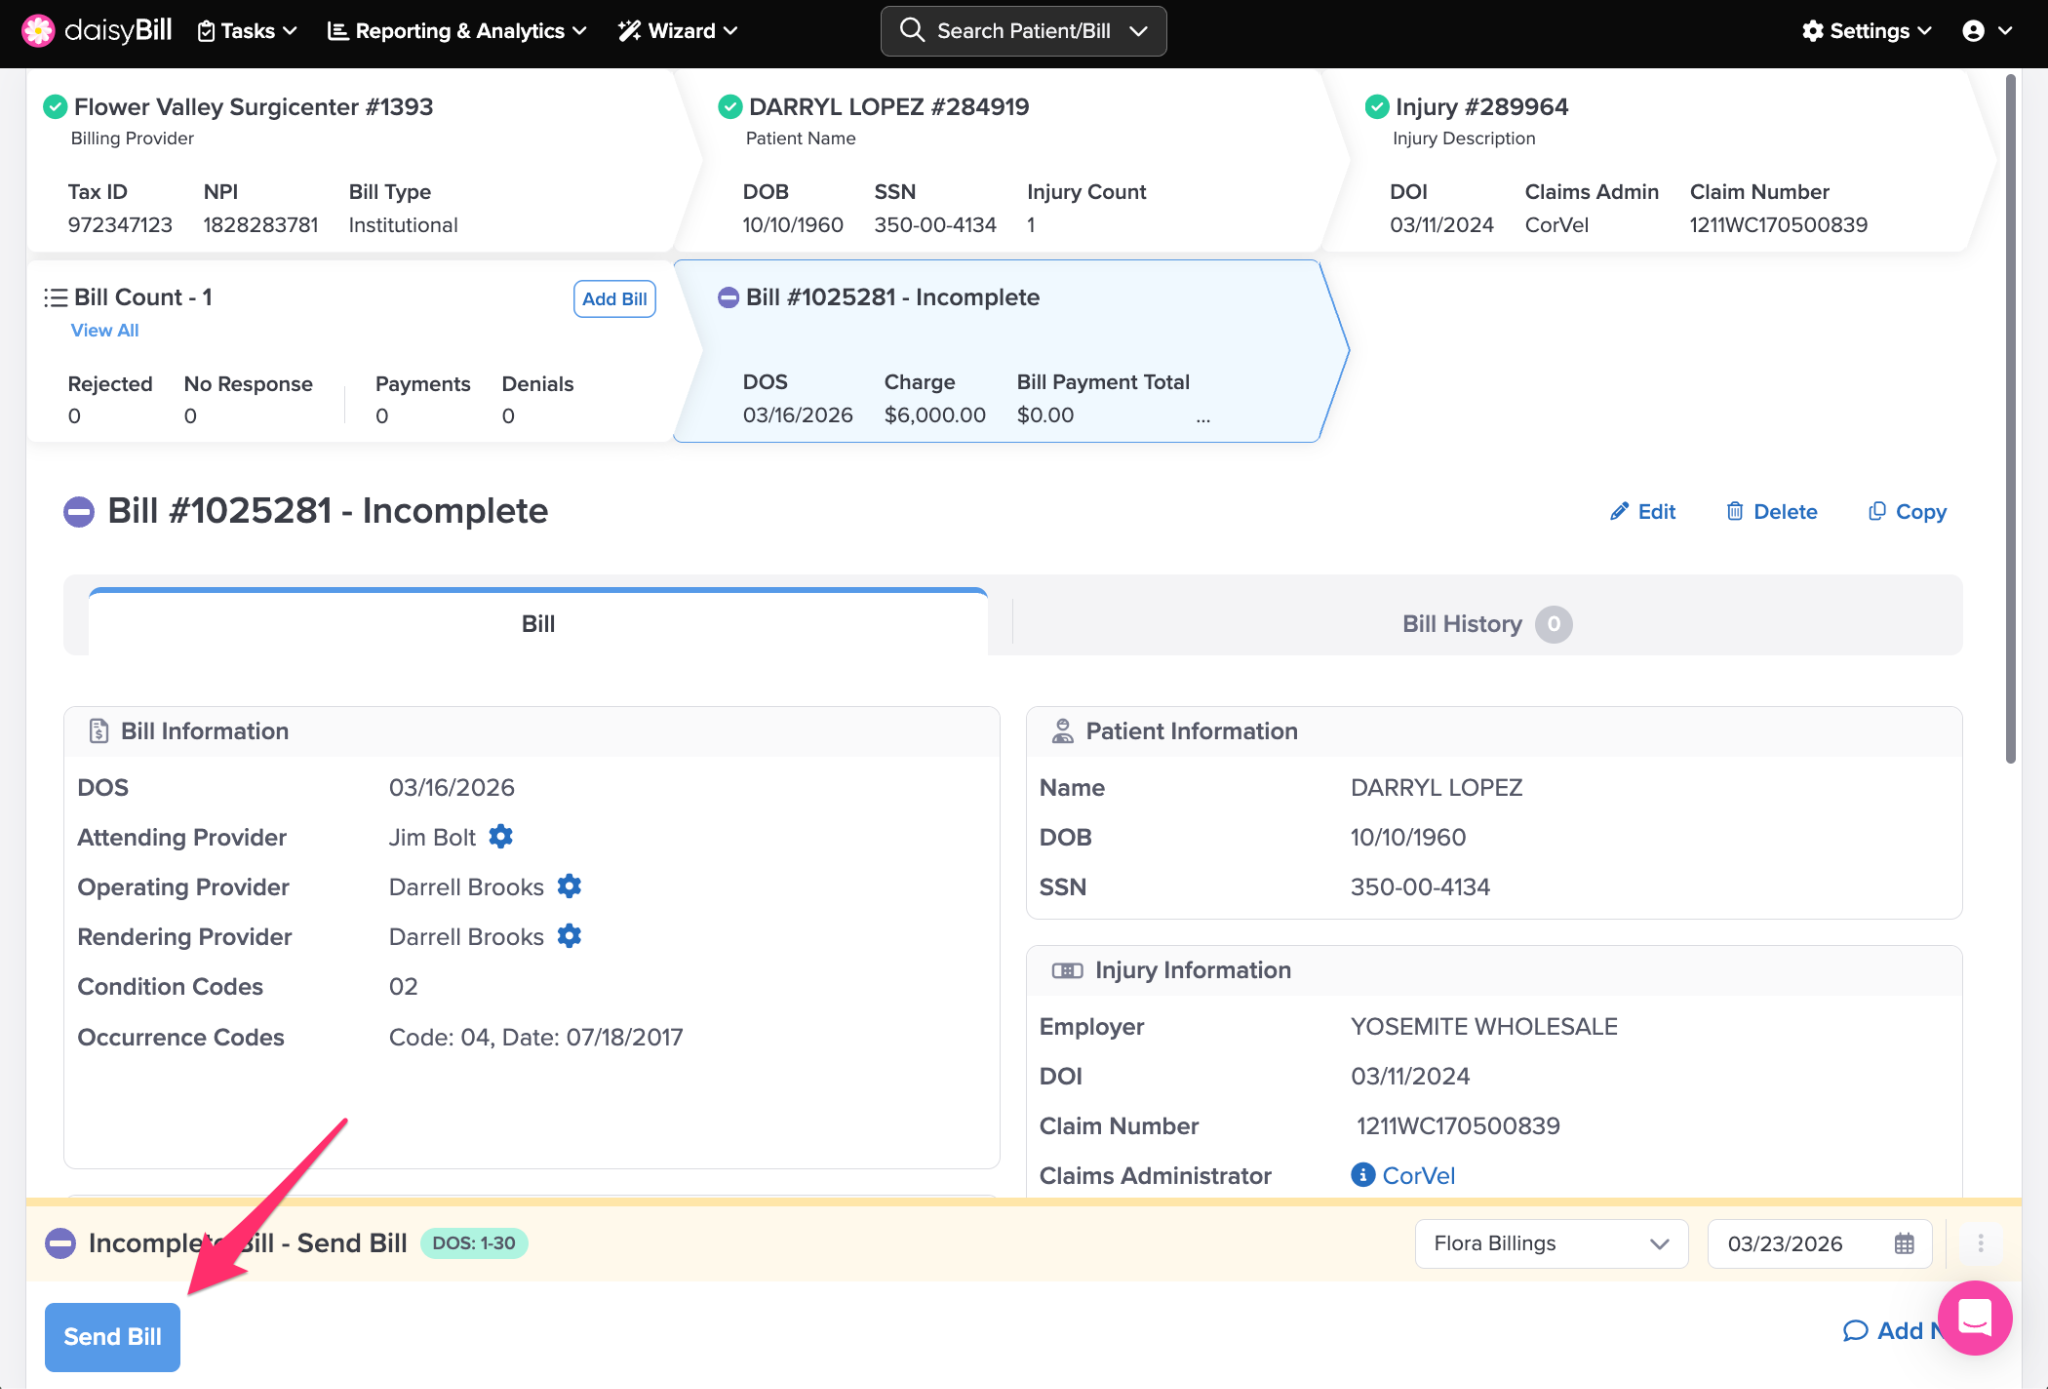Open the chat bubble widget

(1974, 1318)
